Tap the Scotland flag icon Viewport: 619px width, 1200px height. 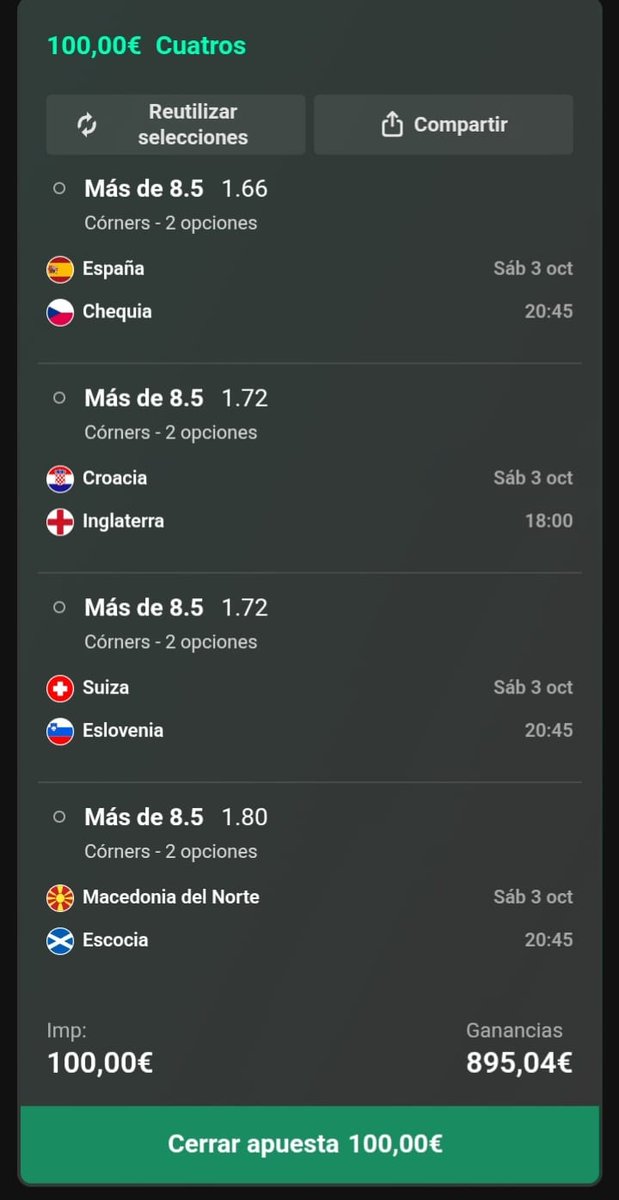[60, 941]
